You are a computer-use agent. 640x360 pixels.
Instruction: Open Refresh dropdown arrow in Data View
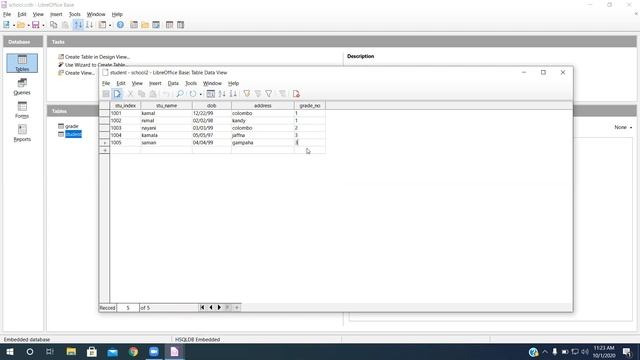(x=200, y=94)
